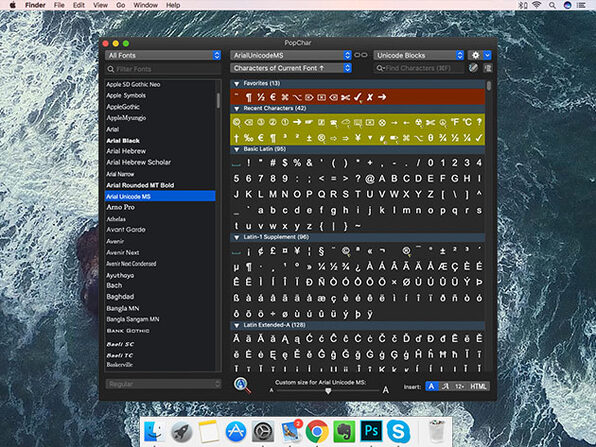
Task: Open Evernote from the Dock
Action: click(344, 431)
